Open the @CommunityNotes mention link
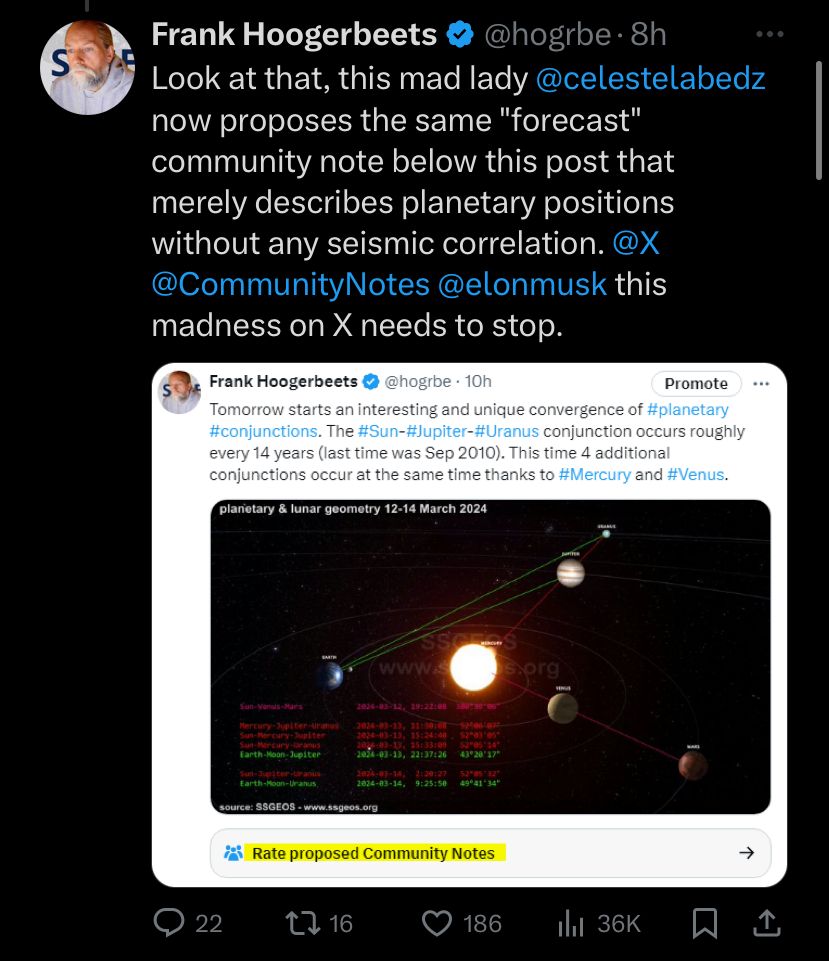Image resolution: width=829 pixels, height=961 pixels. click(x=290, y=284)
